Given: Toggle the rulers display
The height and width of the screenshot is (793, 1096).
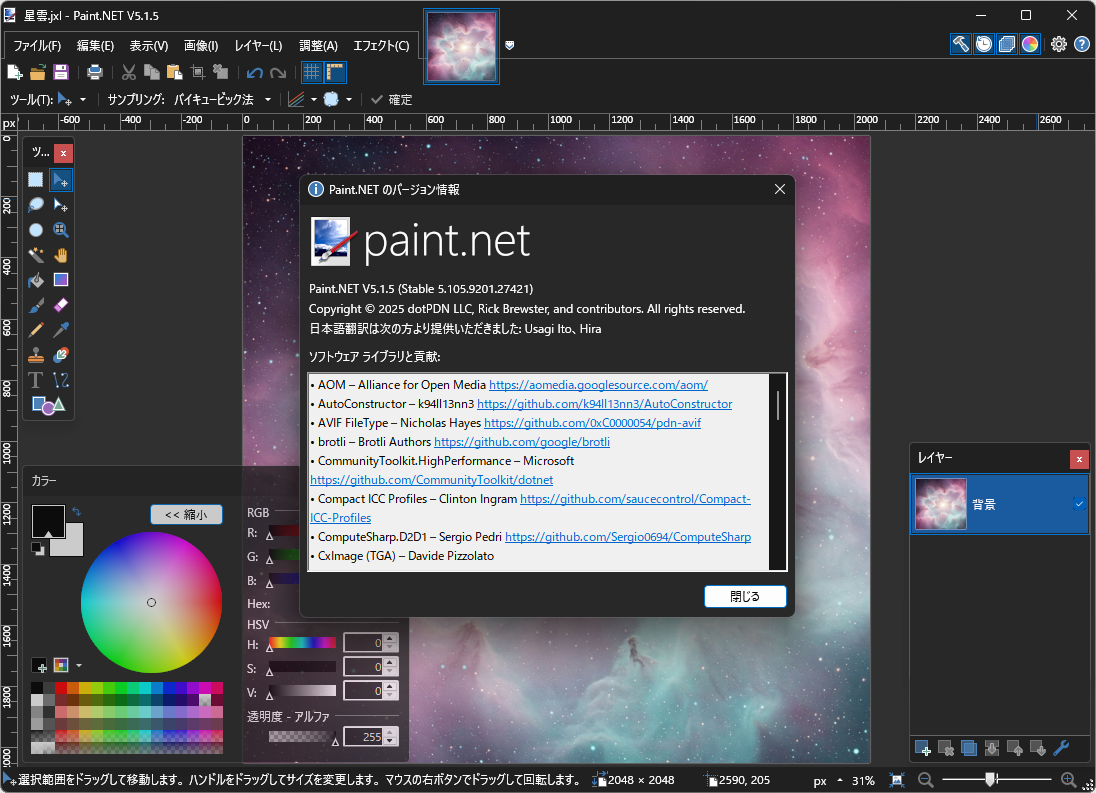Looking at the screenshot, I should coord(337,71).
